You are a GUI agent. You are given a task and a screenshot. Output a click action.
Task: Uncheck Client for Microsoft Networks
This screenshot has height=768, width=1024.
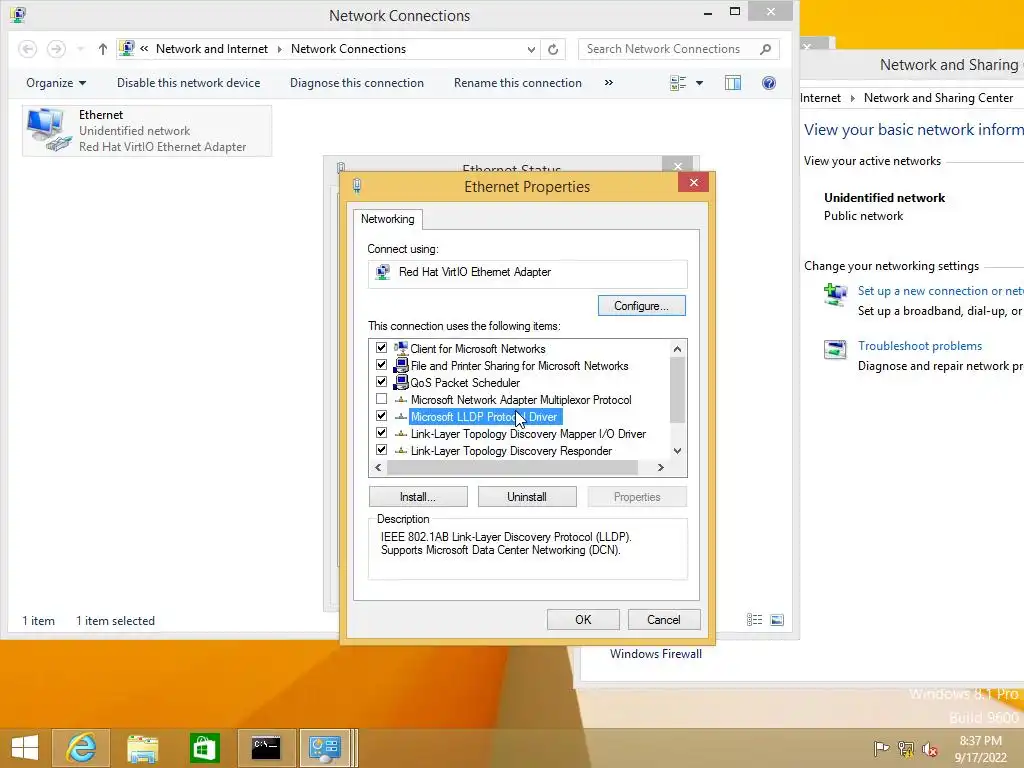point(381,348)
